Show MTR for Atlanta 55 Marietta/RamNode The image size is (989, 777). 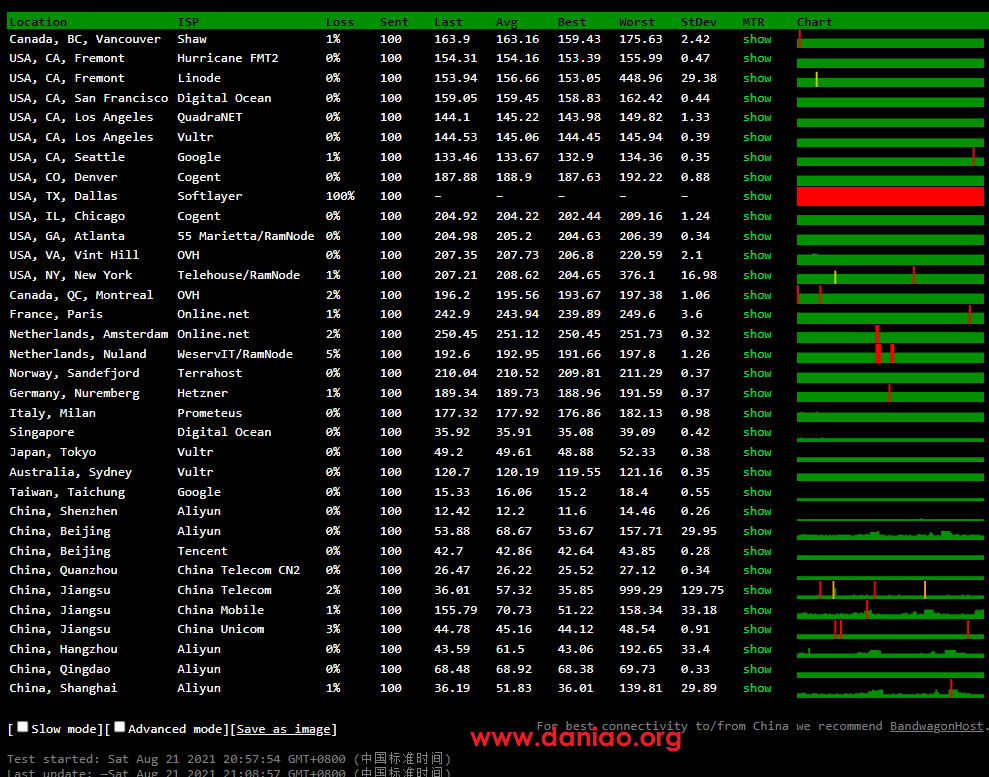[757, 236]
